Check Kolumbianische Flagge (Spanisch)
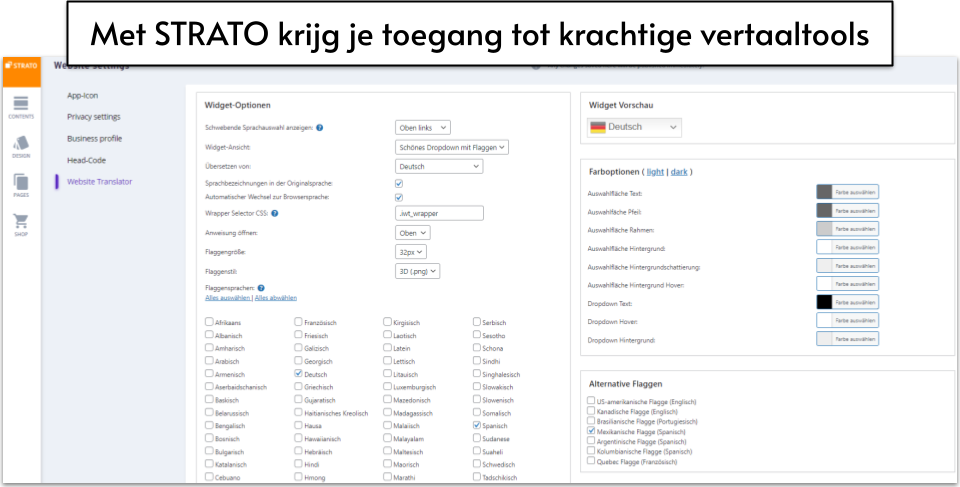Screen dimensions: 960x487 [x=591, y=450]
